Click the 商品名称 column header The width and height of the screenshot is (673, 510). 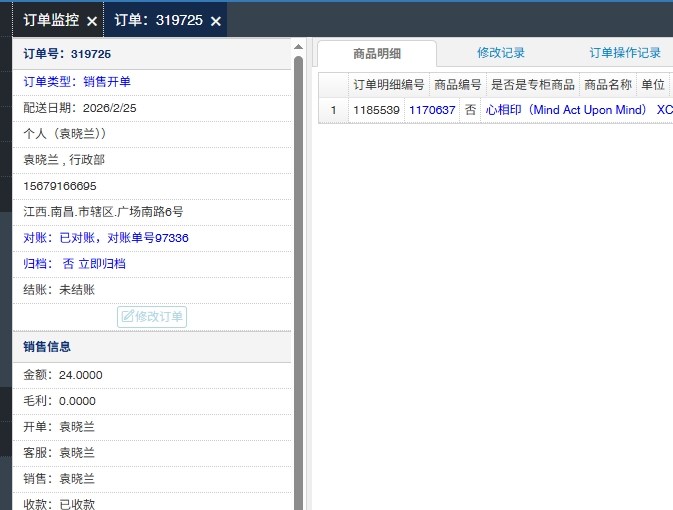coord(608,85)
